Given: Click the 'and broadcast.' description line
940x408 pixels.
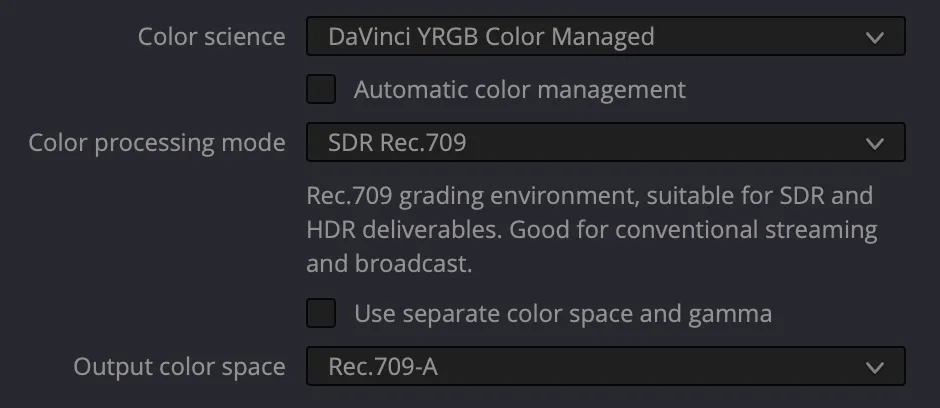Looking at the screenshot, I should (389, 264).
